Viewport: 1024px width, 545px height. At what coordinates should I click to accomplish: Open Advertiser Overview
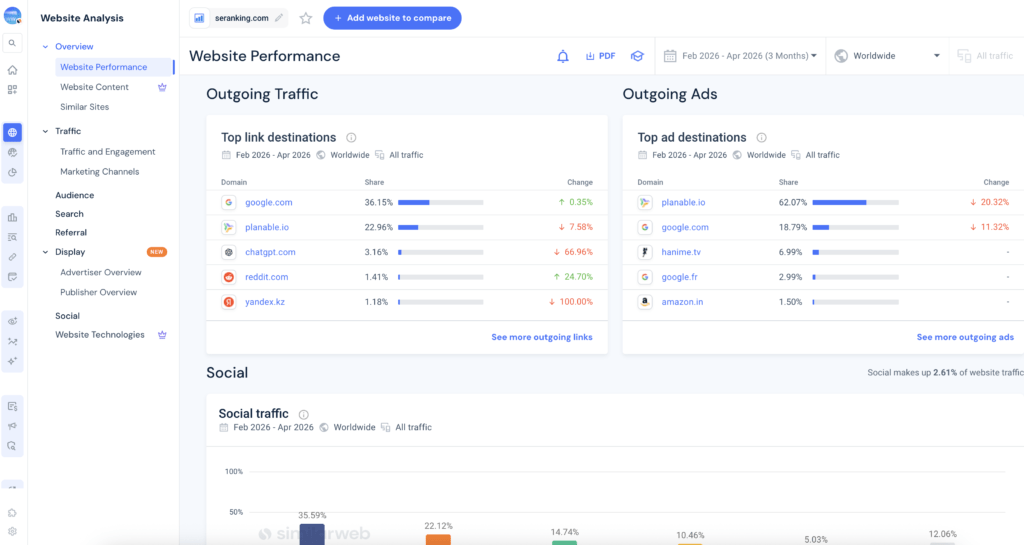click(101, 272)
